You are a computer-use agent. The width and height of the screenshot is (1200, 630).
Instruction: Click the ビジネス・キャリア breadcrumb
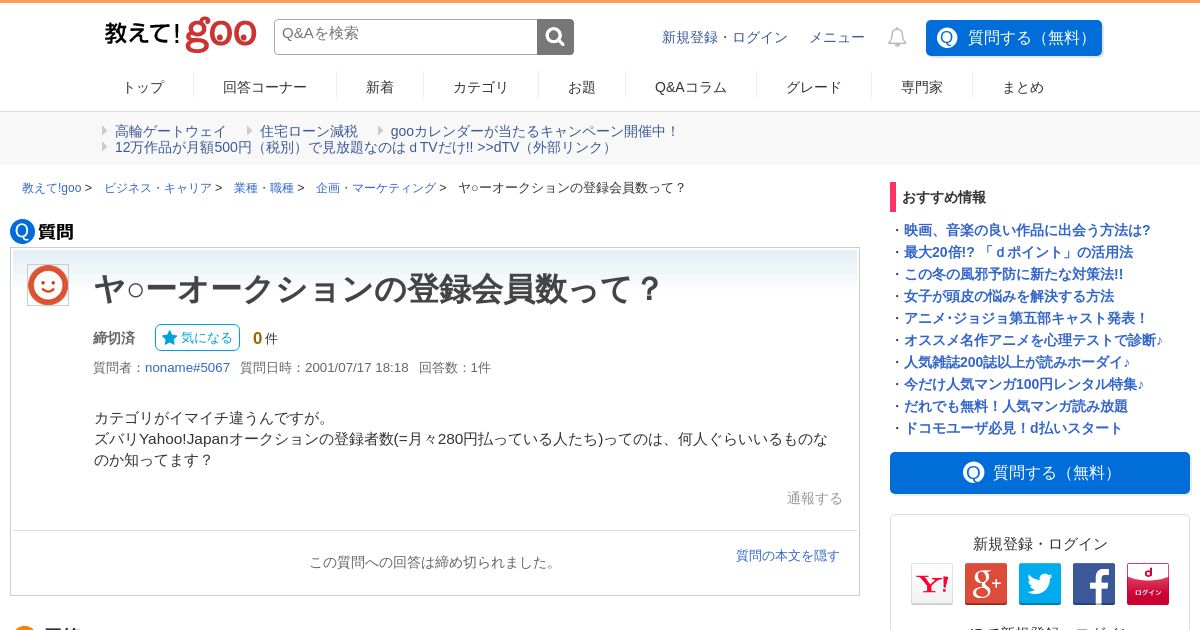[158, 188]
